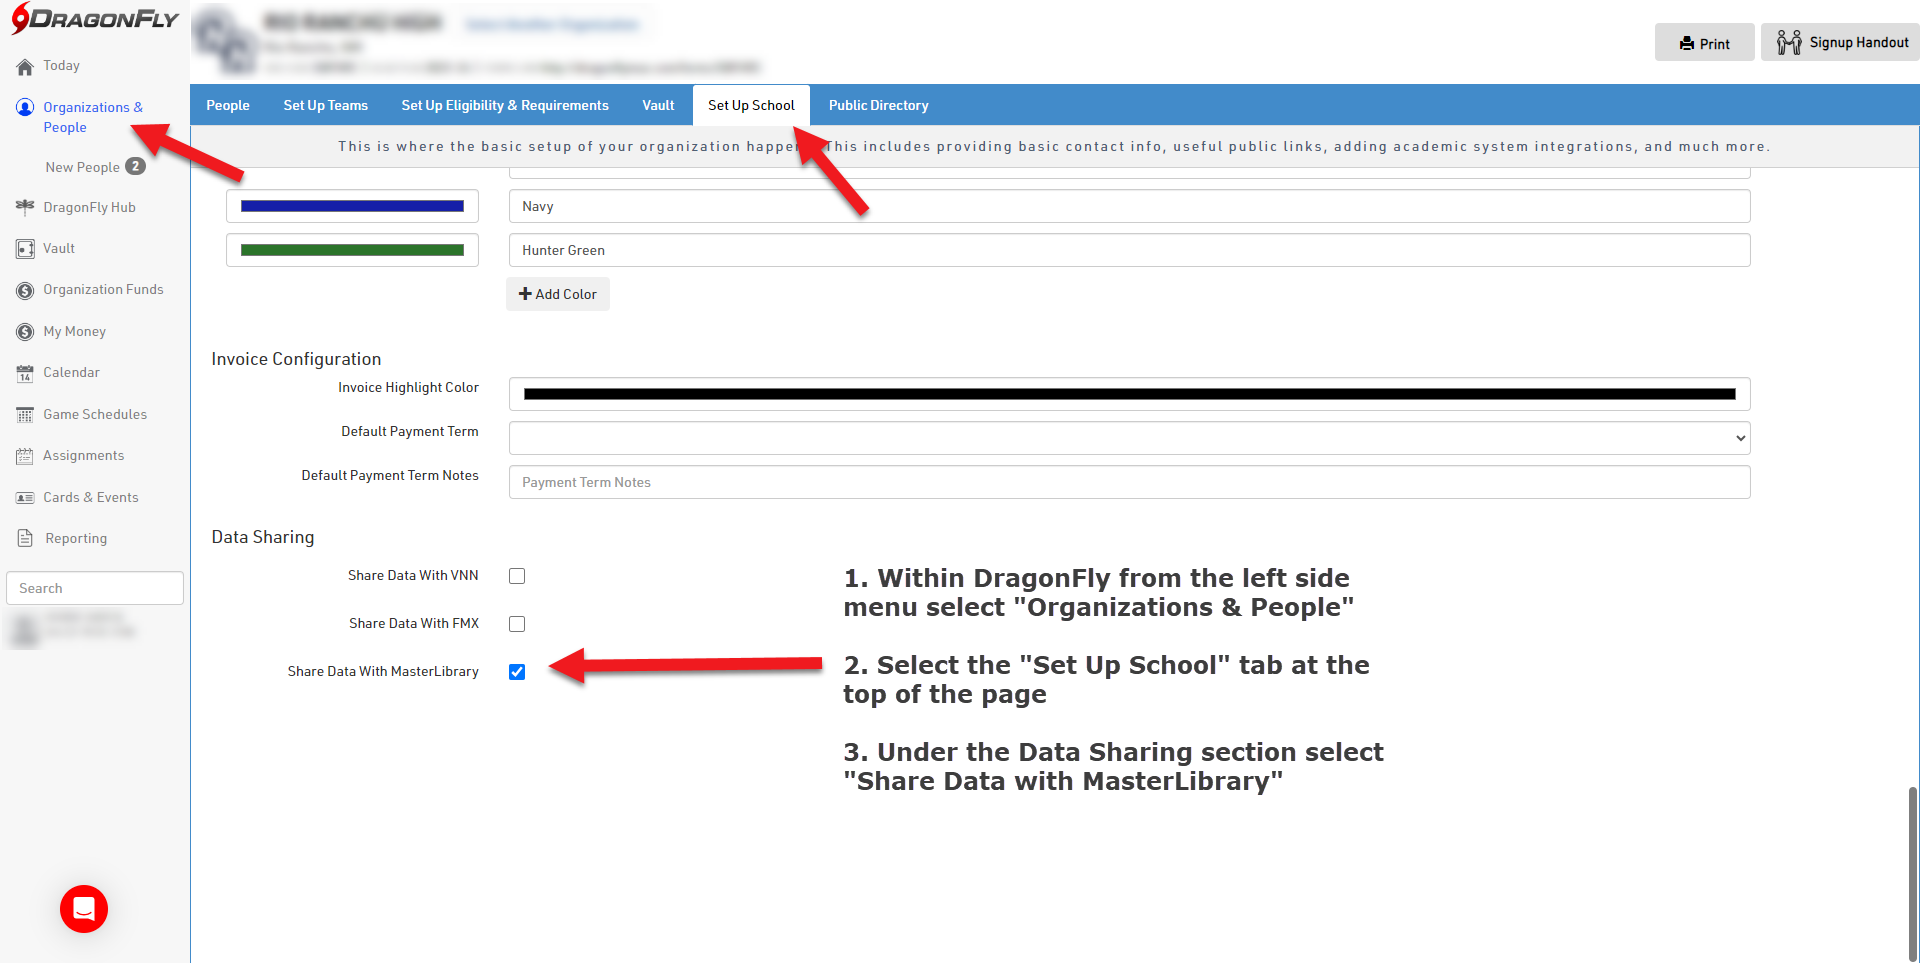
Task: Open the DragonFly Hub icon
Action: tap(25, 207)
